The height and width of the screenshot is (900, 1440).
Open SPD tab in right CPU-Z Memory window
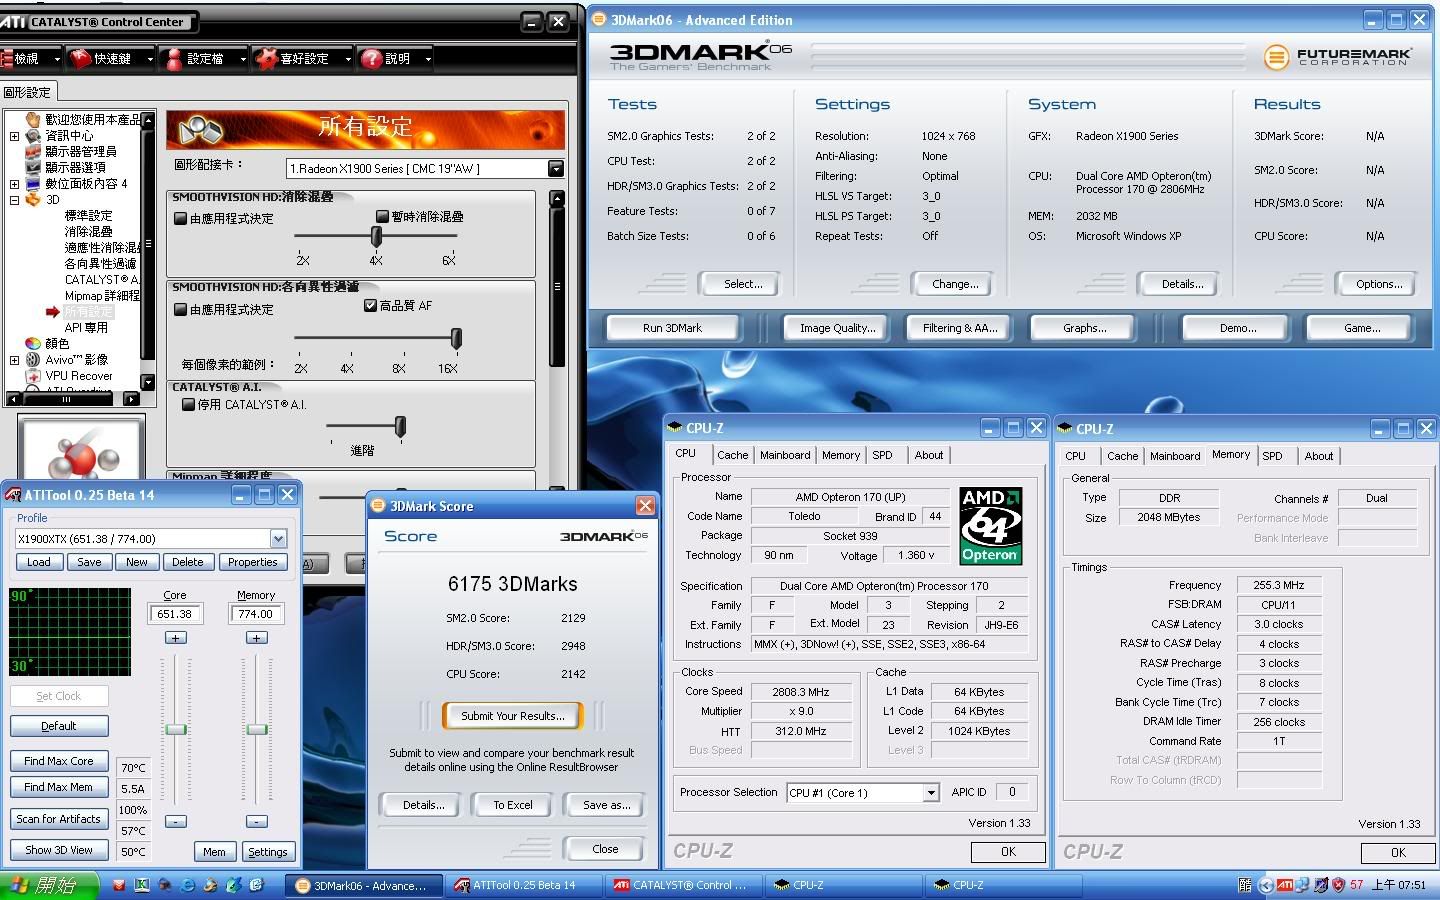[1272, 456]
